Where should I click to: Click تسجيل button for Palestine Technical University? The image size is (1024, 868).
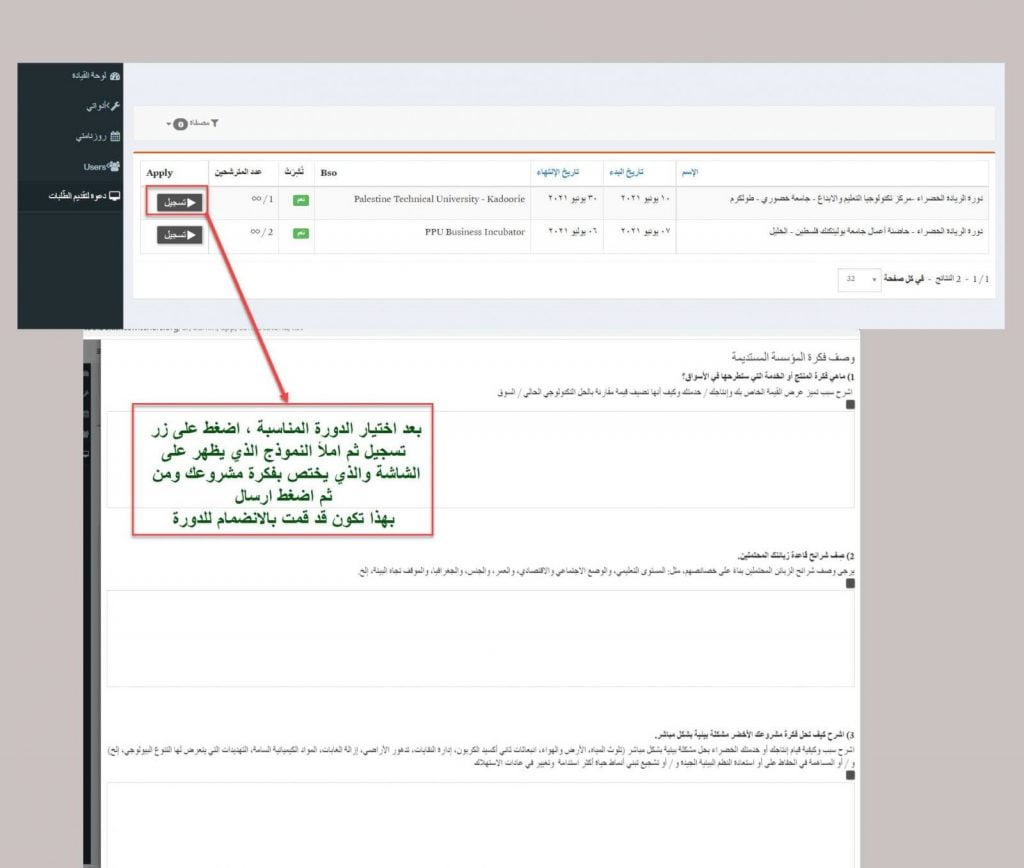[180, 201]
